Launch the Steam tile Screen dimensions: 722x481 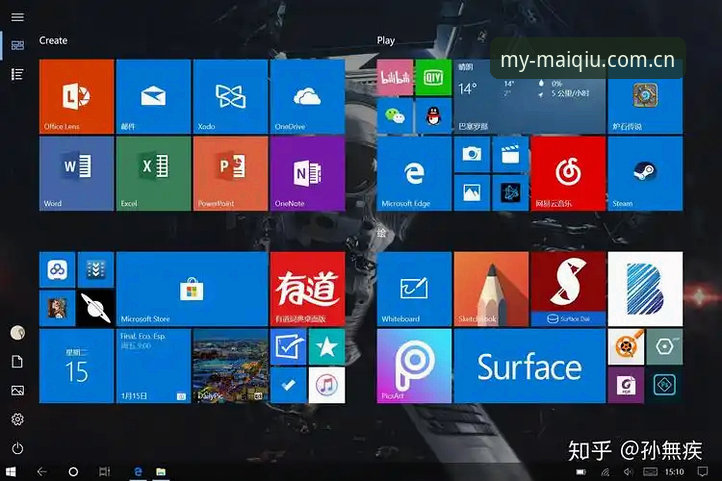pyautogui.click(x=645, y=174)
